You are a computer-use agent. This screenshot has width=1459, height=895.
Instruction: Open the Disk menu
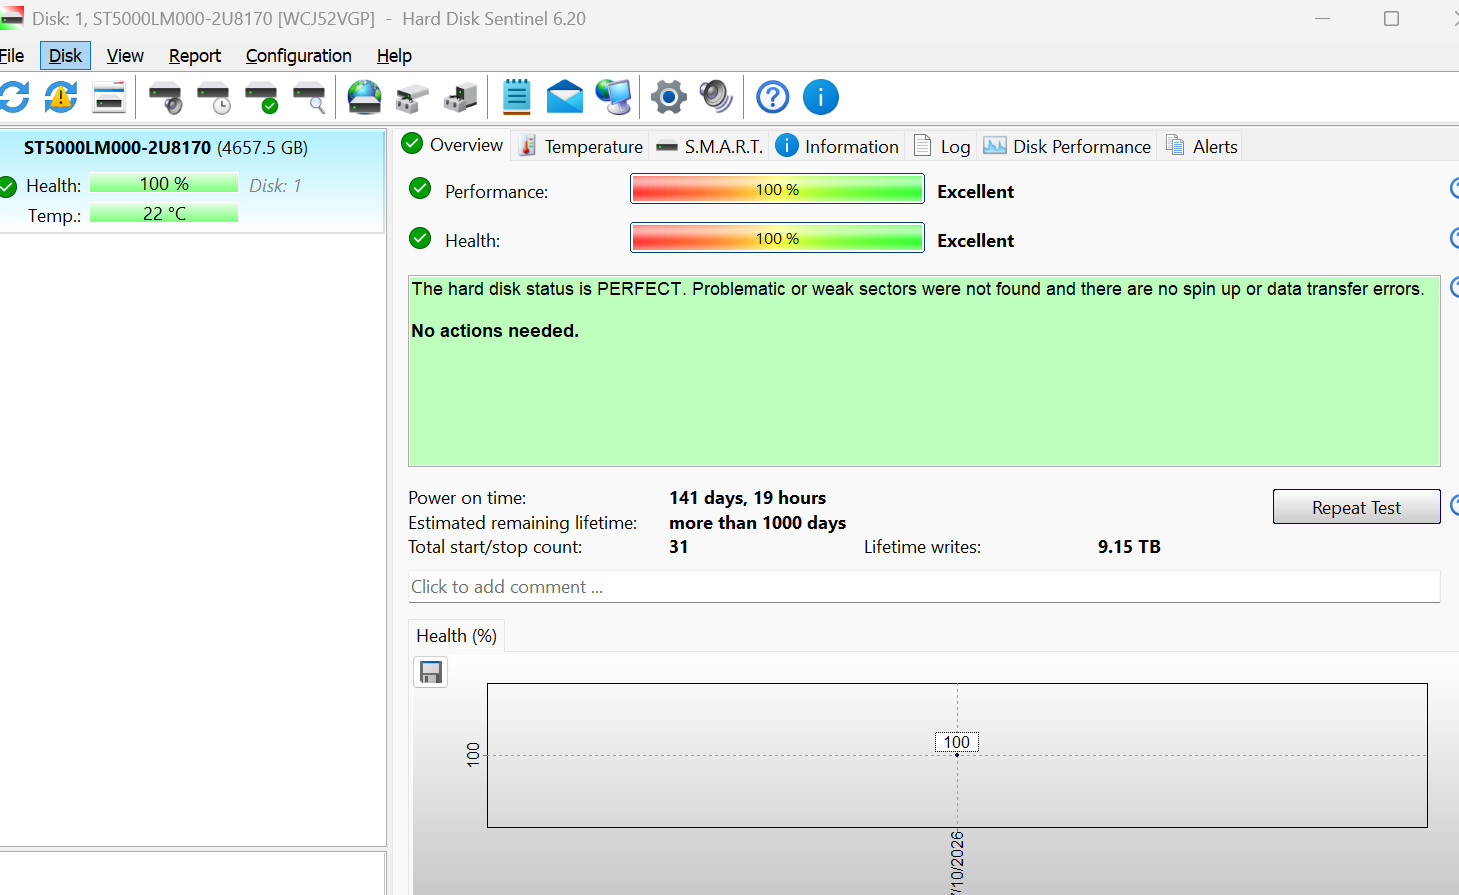(65, 56)
